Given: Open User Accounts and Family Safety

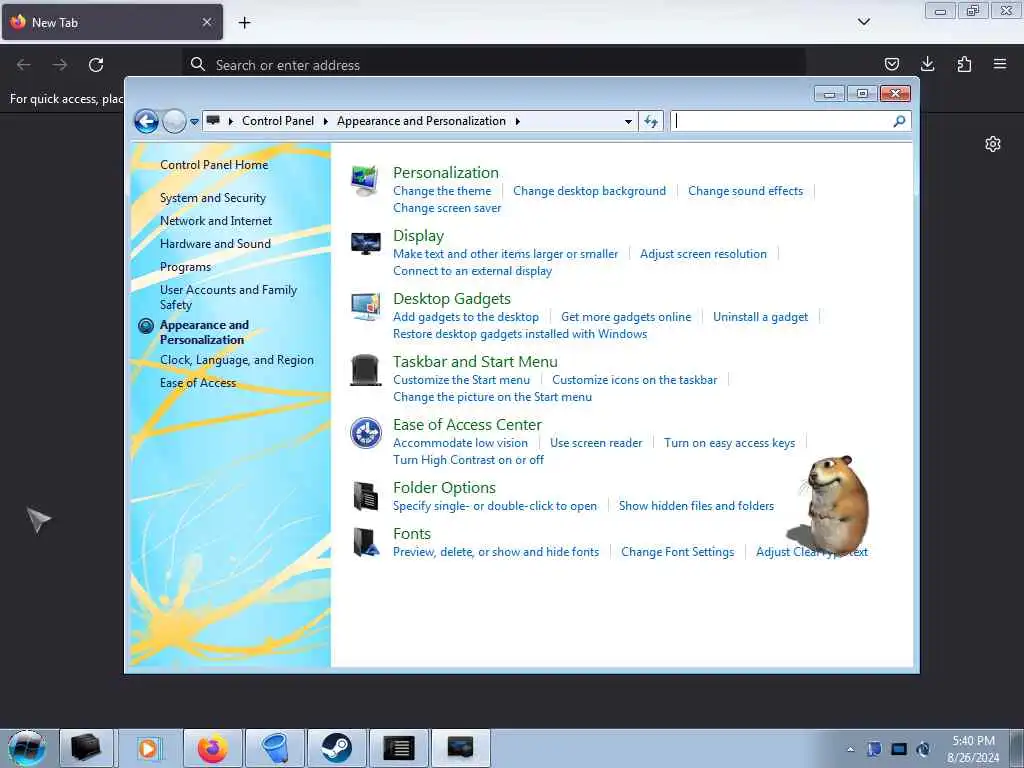Looking at the screenshot, I should point(229,297).
